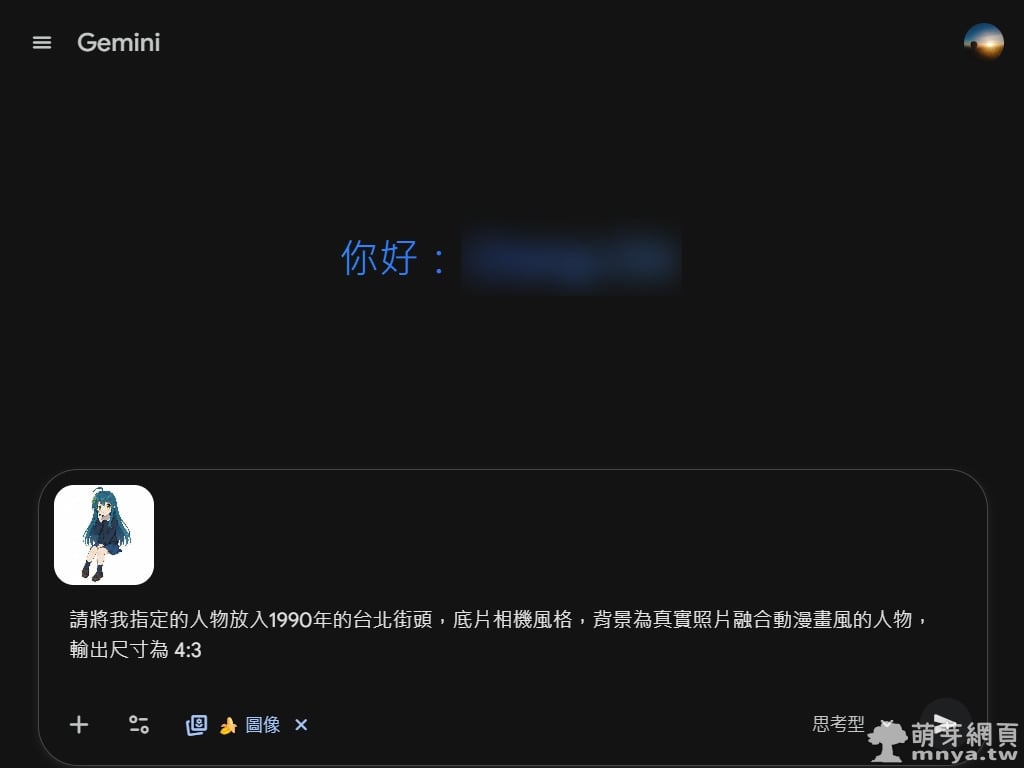Place cursor in the 1990年的台北街頭 prompt line
The image size is (1024, 768).
click(x=498, y=619)
